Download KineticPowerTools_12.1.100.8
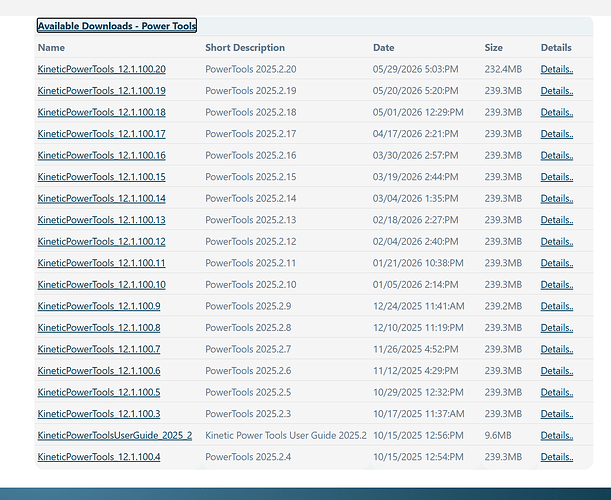Viewport: 611px width, 500px height. [x=99, y=328]
